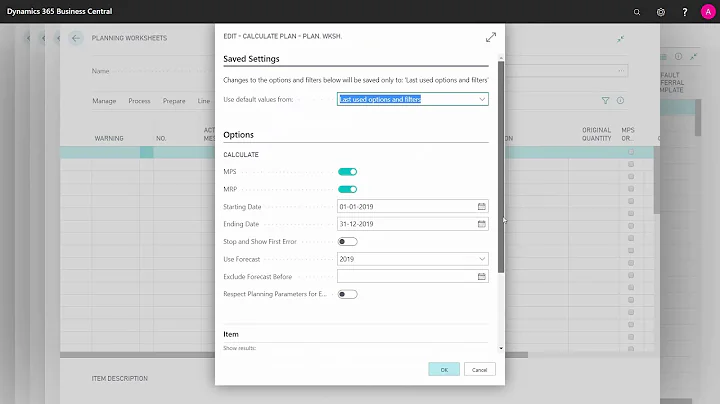The width and height of the screenshot is (720, 404).
Task: Click the back arrow on Planning Worksheets
Action: click(x=76, y=38)
